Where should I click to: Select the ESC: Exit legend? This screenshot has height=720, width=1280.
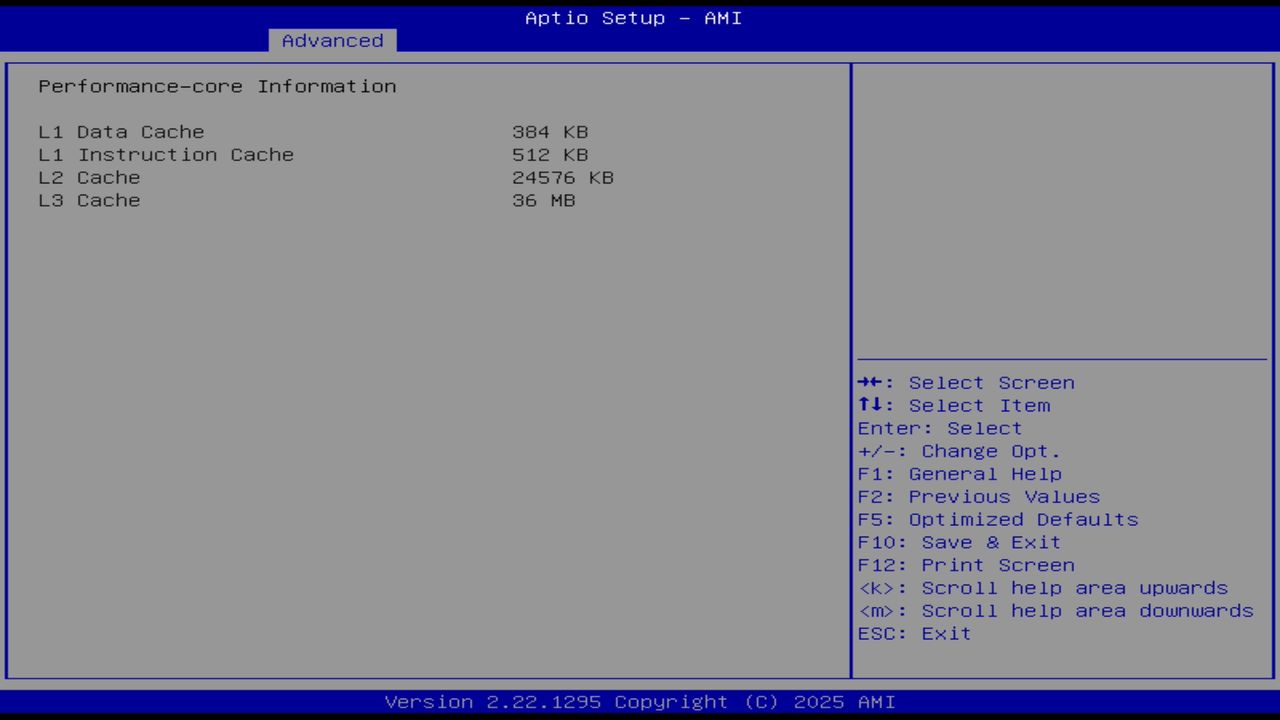[913, 633]
